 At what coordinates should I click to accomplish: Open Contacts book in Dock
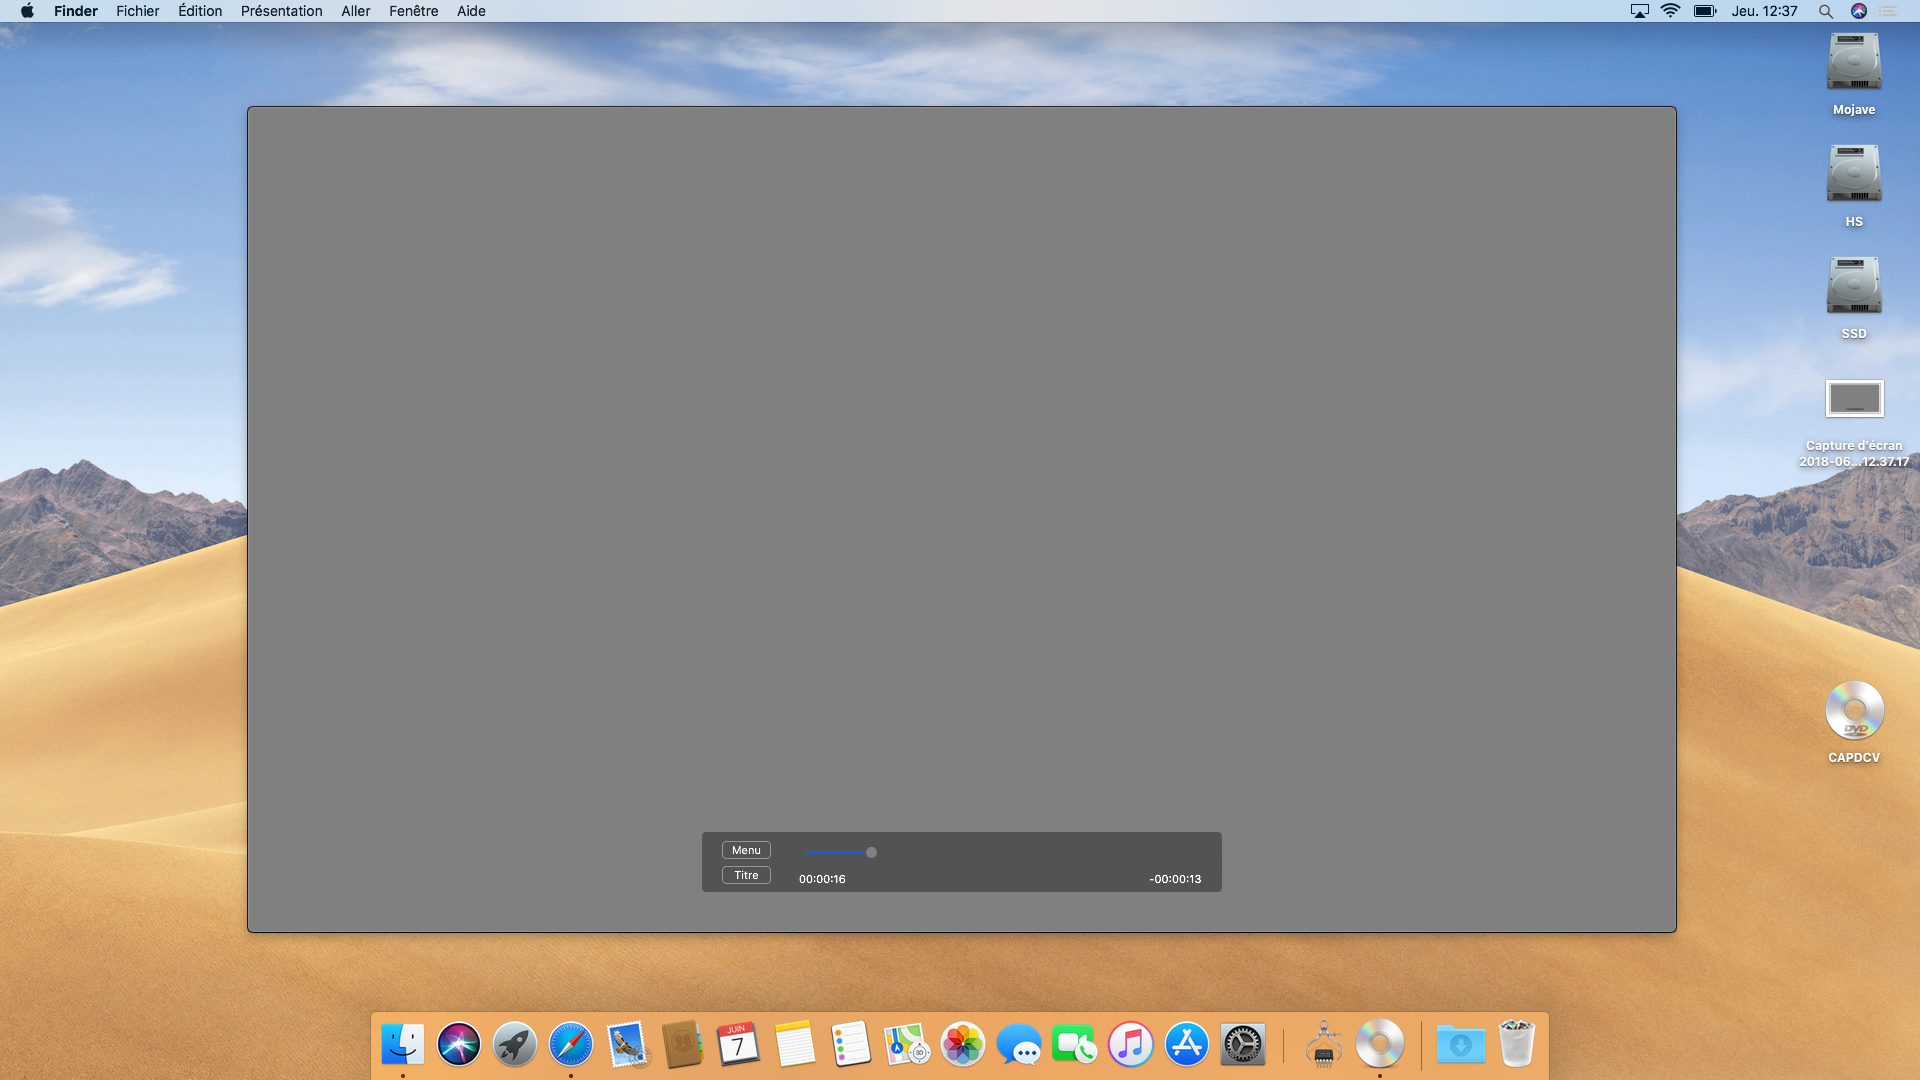(x=683, y=1044)
